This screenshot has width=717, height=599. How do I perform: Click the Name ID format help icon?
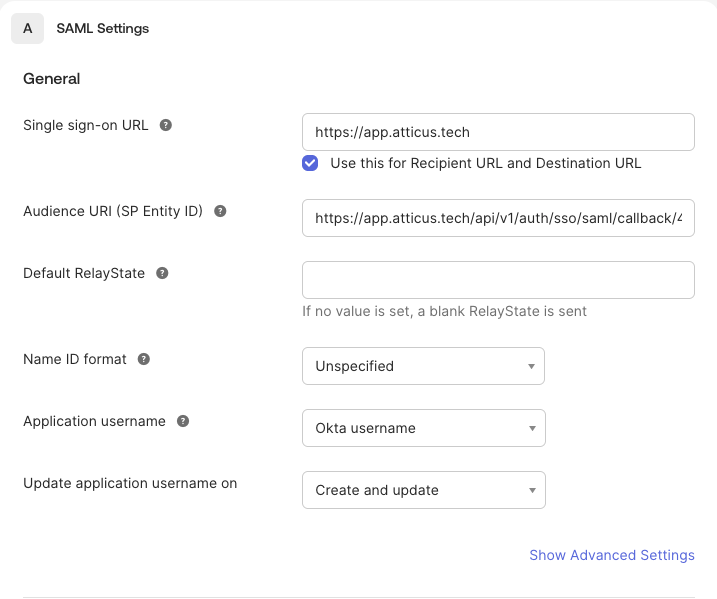tap(144, 359)
